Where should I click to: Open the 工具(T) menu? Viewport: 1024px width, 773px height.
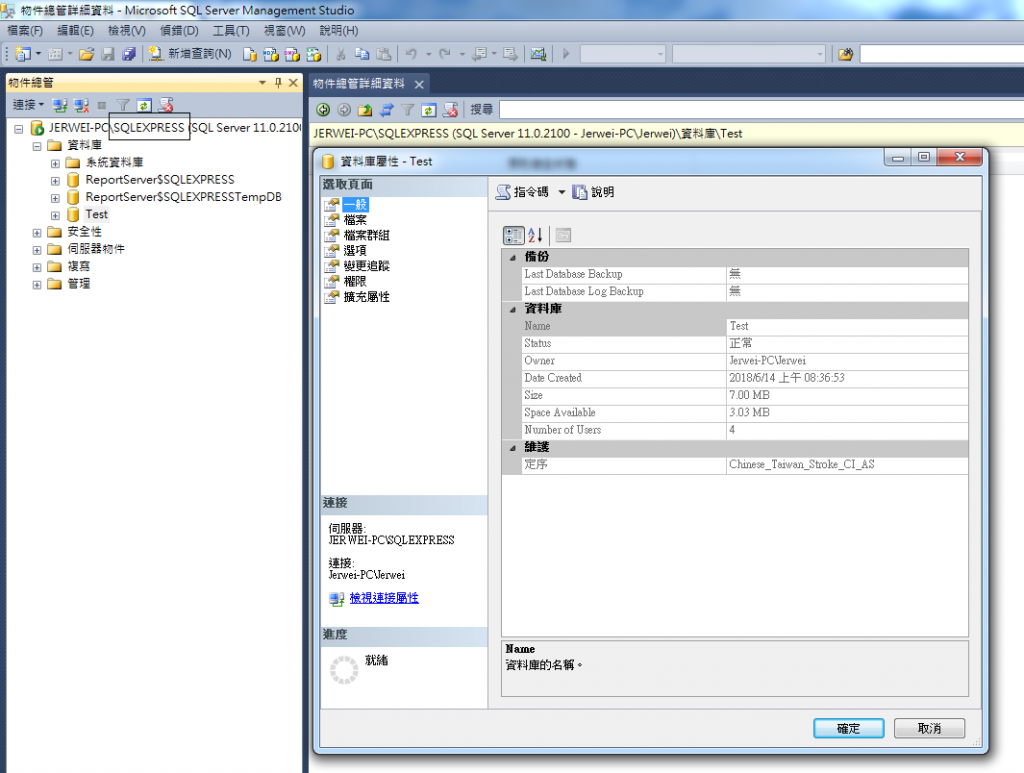(x=231, y=31)
